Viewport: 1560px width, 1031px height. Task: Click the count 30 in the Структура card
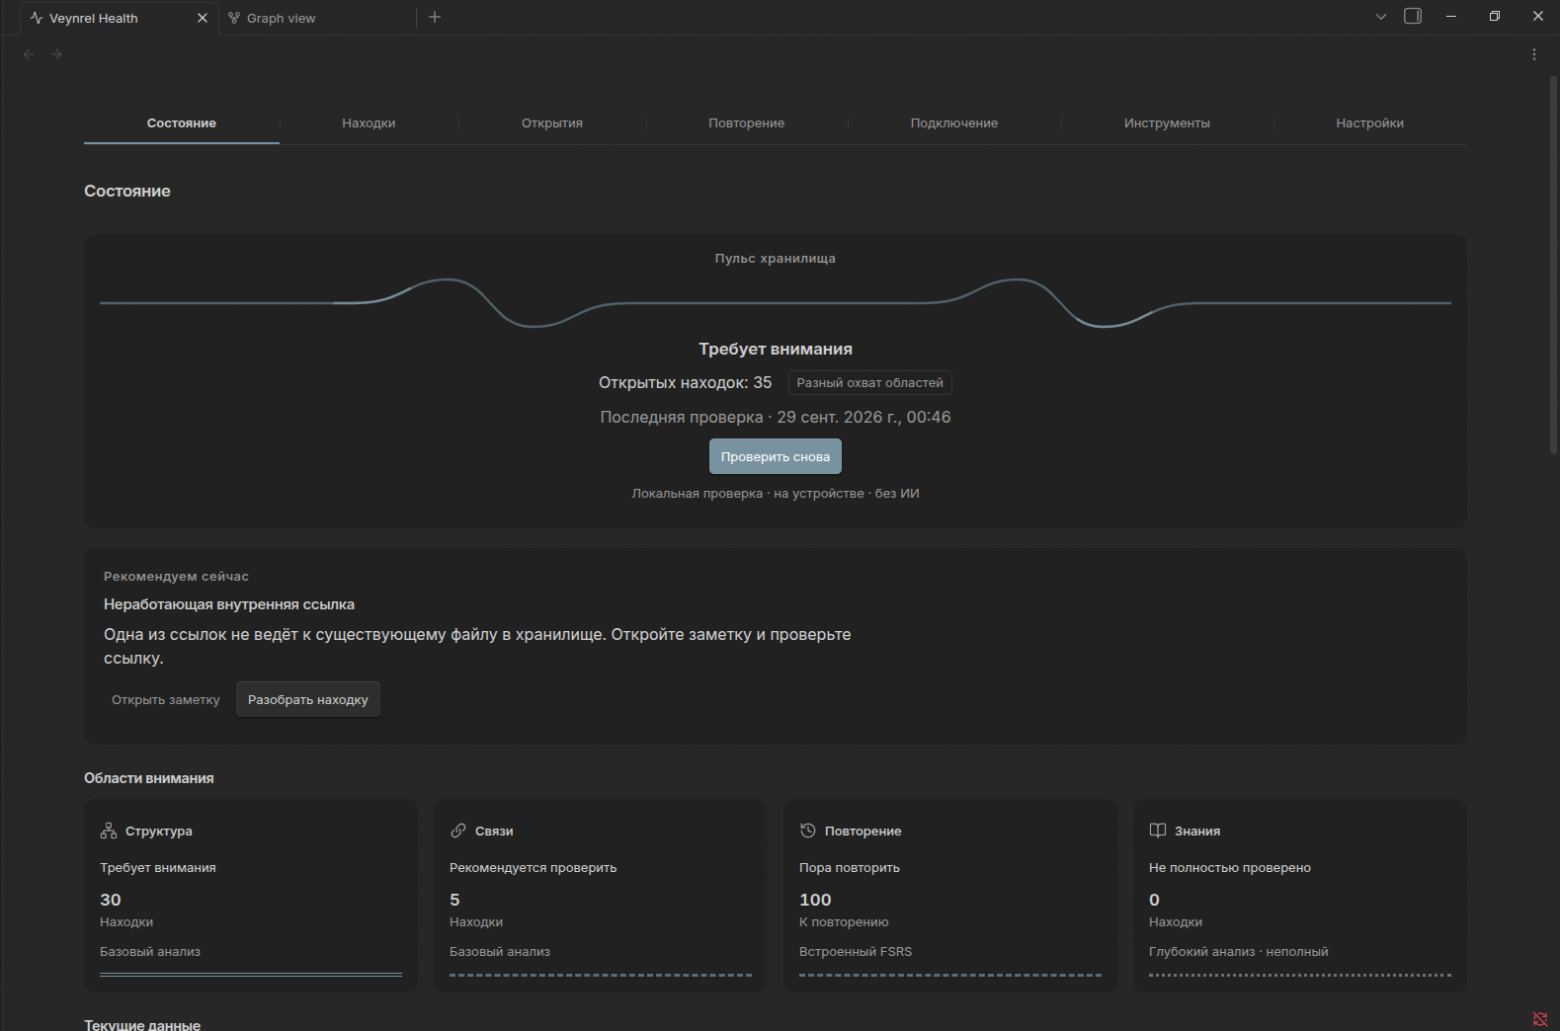click(110, 900)
